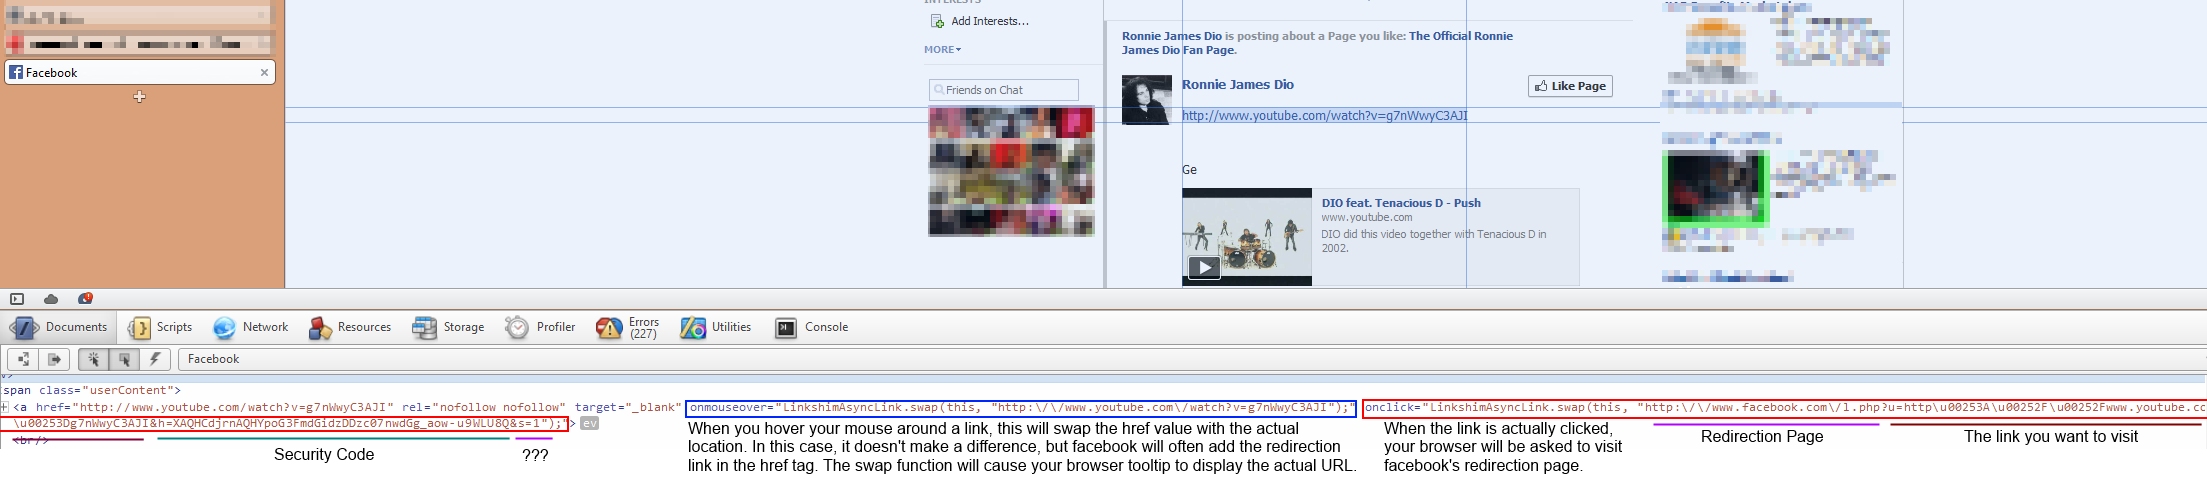This screenshot has height=500, width=2207.
Task: View the Errors (227) panel
Action: pos(628,327)
